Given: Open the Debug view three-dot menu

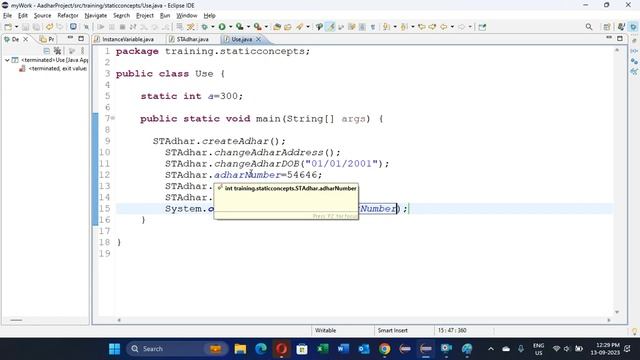Looking at the screenshot, I should point(83,51).
